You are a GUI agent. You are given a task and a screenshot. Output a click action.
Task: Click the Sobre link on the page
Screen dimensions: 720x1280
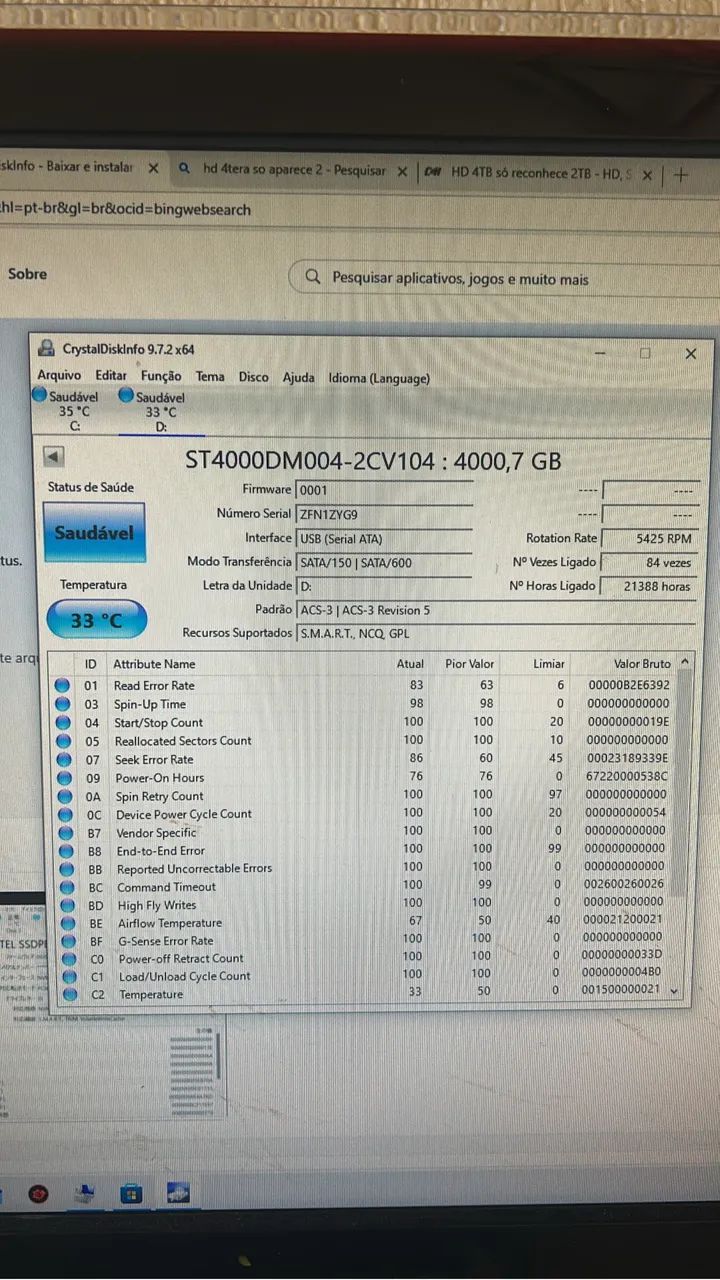[28, 273]
